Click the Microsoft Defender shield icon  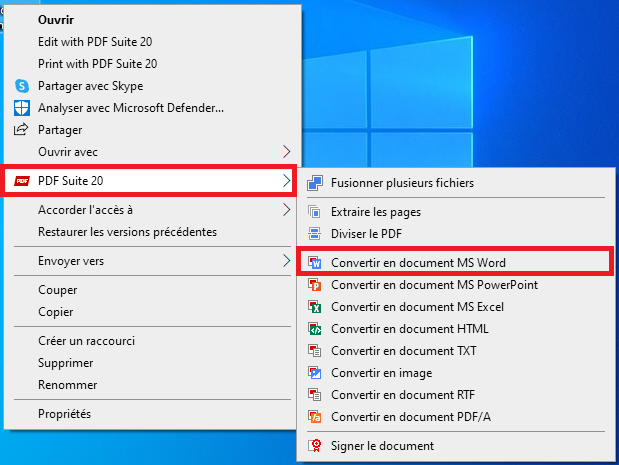point(22,108)
